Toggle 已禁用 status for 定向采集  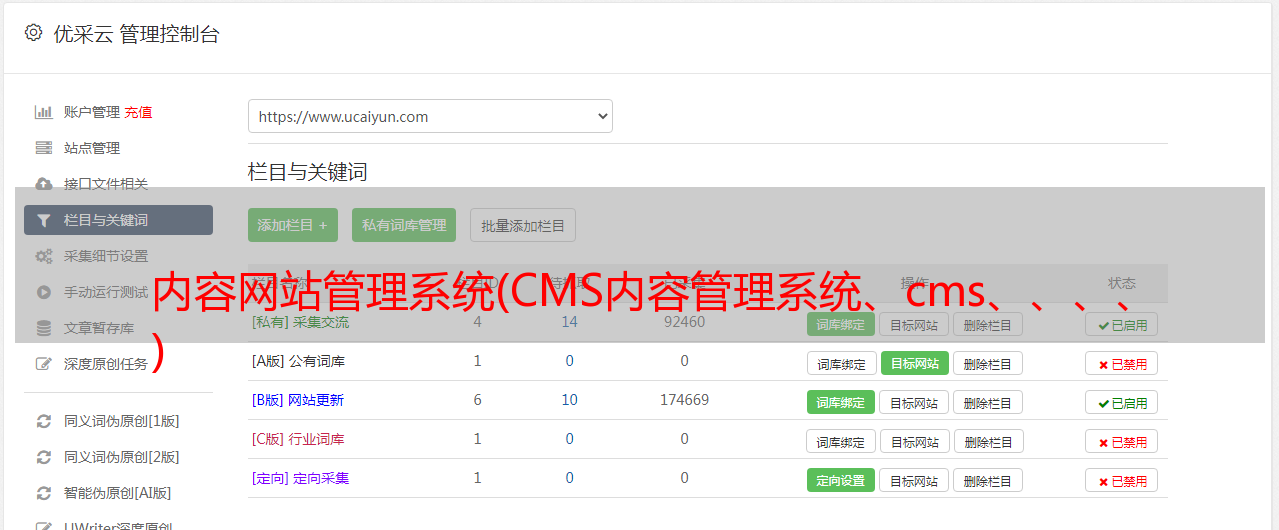click(x=1122, y=480)
